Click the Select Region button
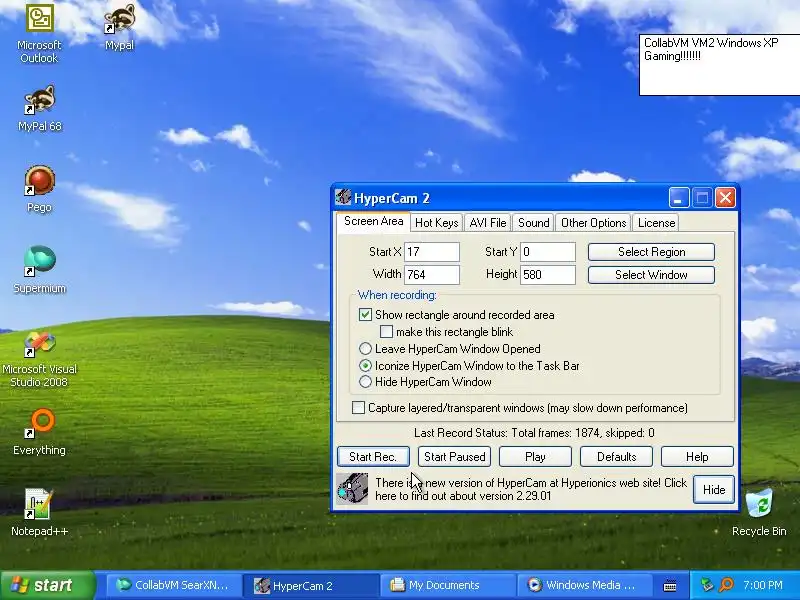Viewport: 800px width, 600px height. coord(652,252)
